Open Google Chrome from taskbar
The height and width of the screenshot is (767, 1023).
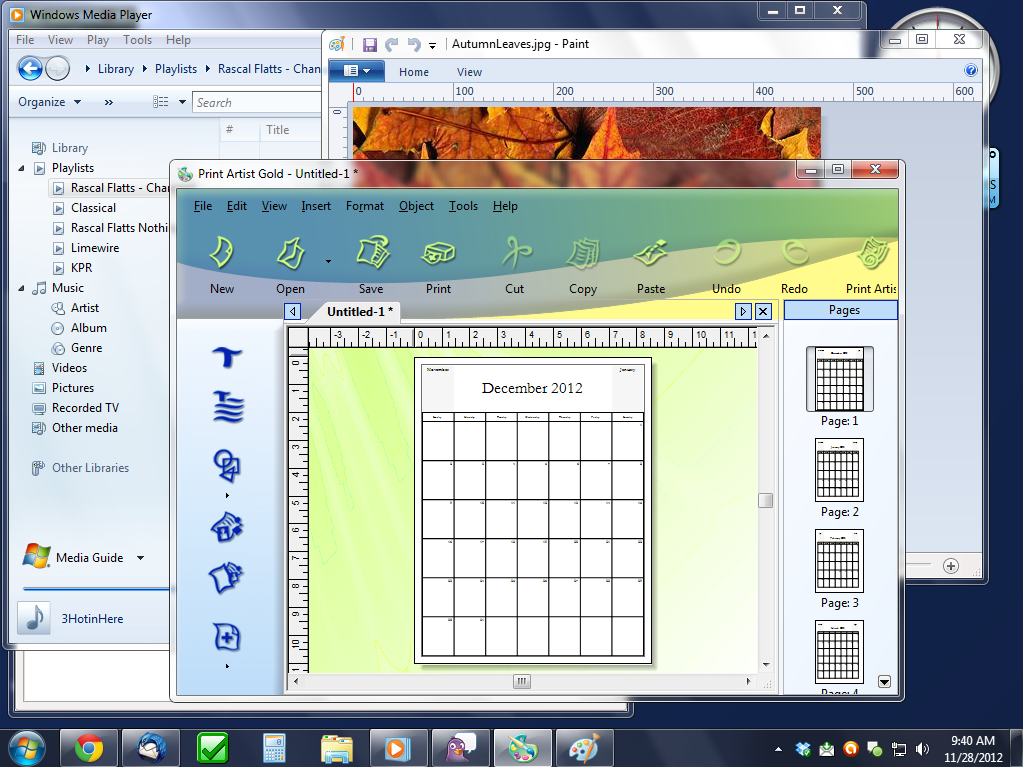coord(89,748)
